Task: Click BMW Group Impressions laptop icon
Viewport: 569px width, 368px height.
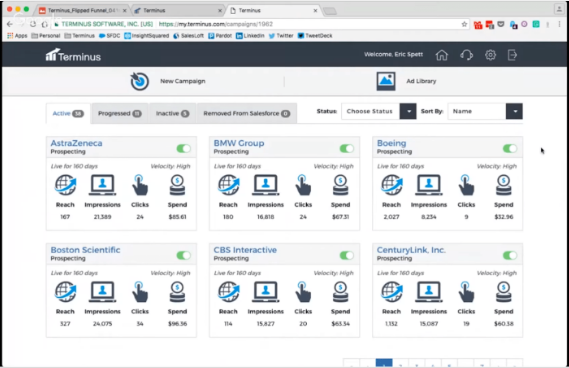Action: point(266,185)
